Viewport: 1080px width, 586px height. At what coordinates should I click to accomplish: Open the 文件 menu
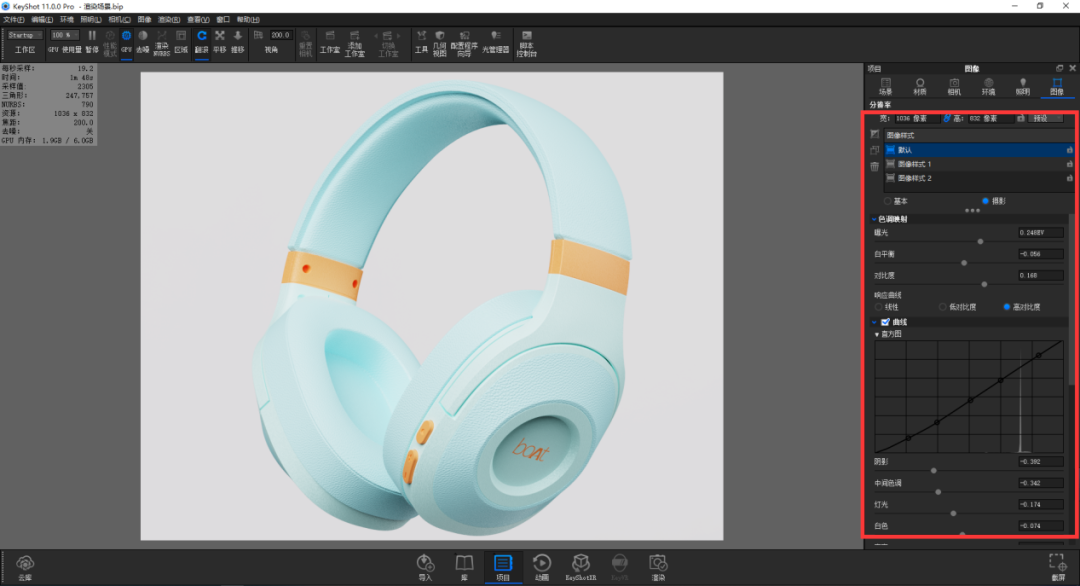tap(14, 19)
